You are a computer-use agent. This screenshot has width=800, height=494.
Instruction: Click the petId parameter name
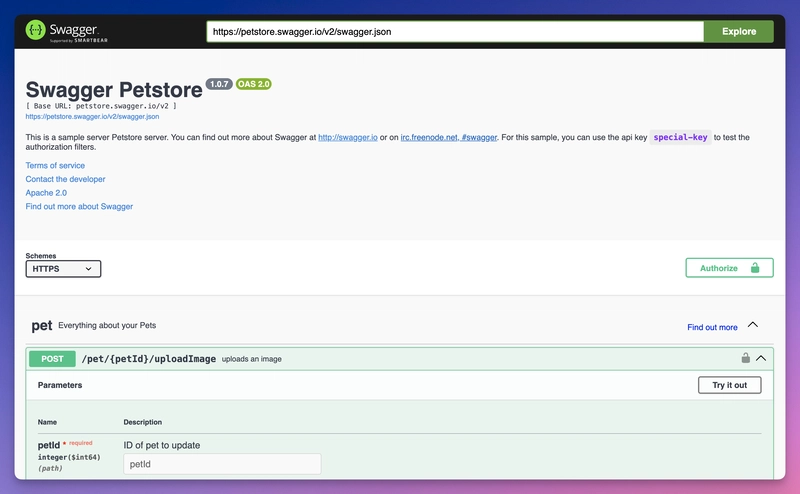[x=49, y=445]
